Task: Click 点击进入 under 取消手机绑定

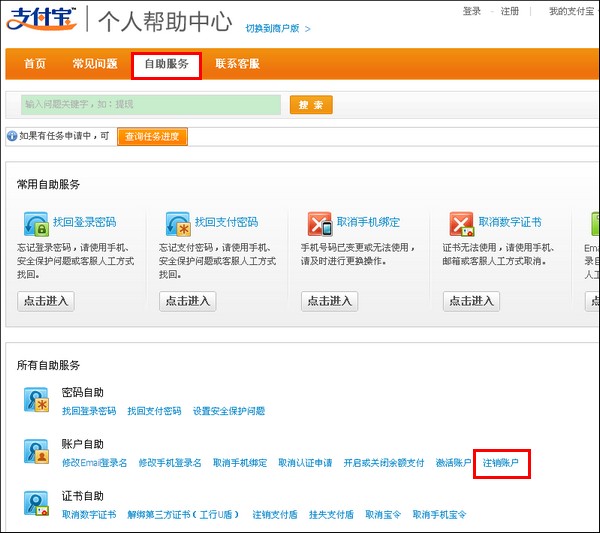Action: (329, 301)
